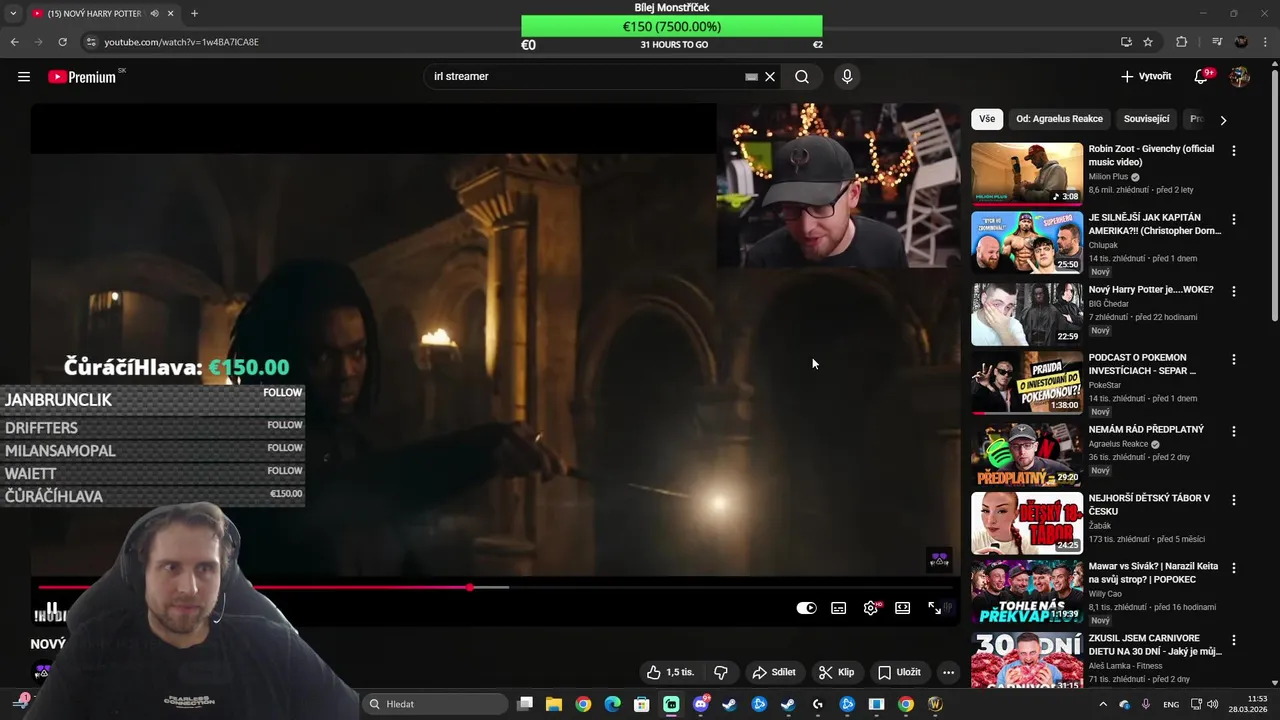This screenshot has width=1280, height=720.
Task: Click the Windows taskbar Hledat search box
Action: [434, 704]
